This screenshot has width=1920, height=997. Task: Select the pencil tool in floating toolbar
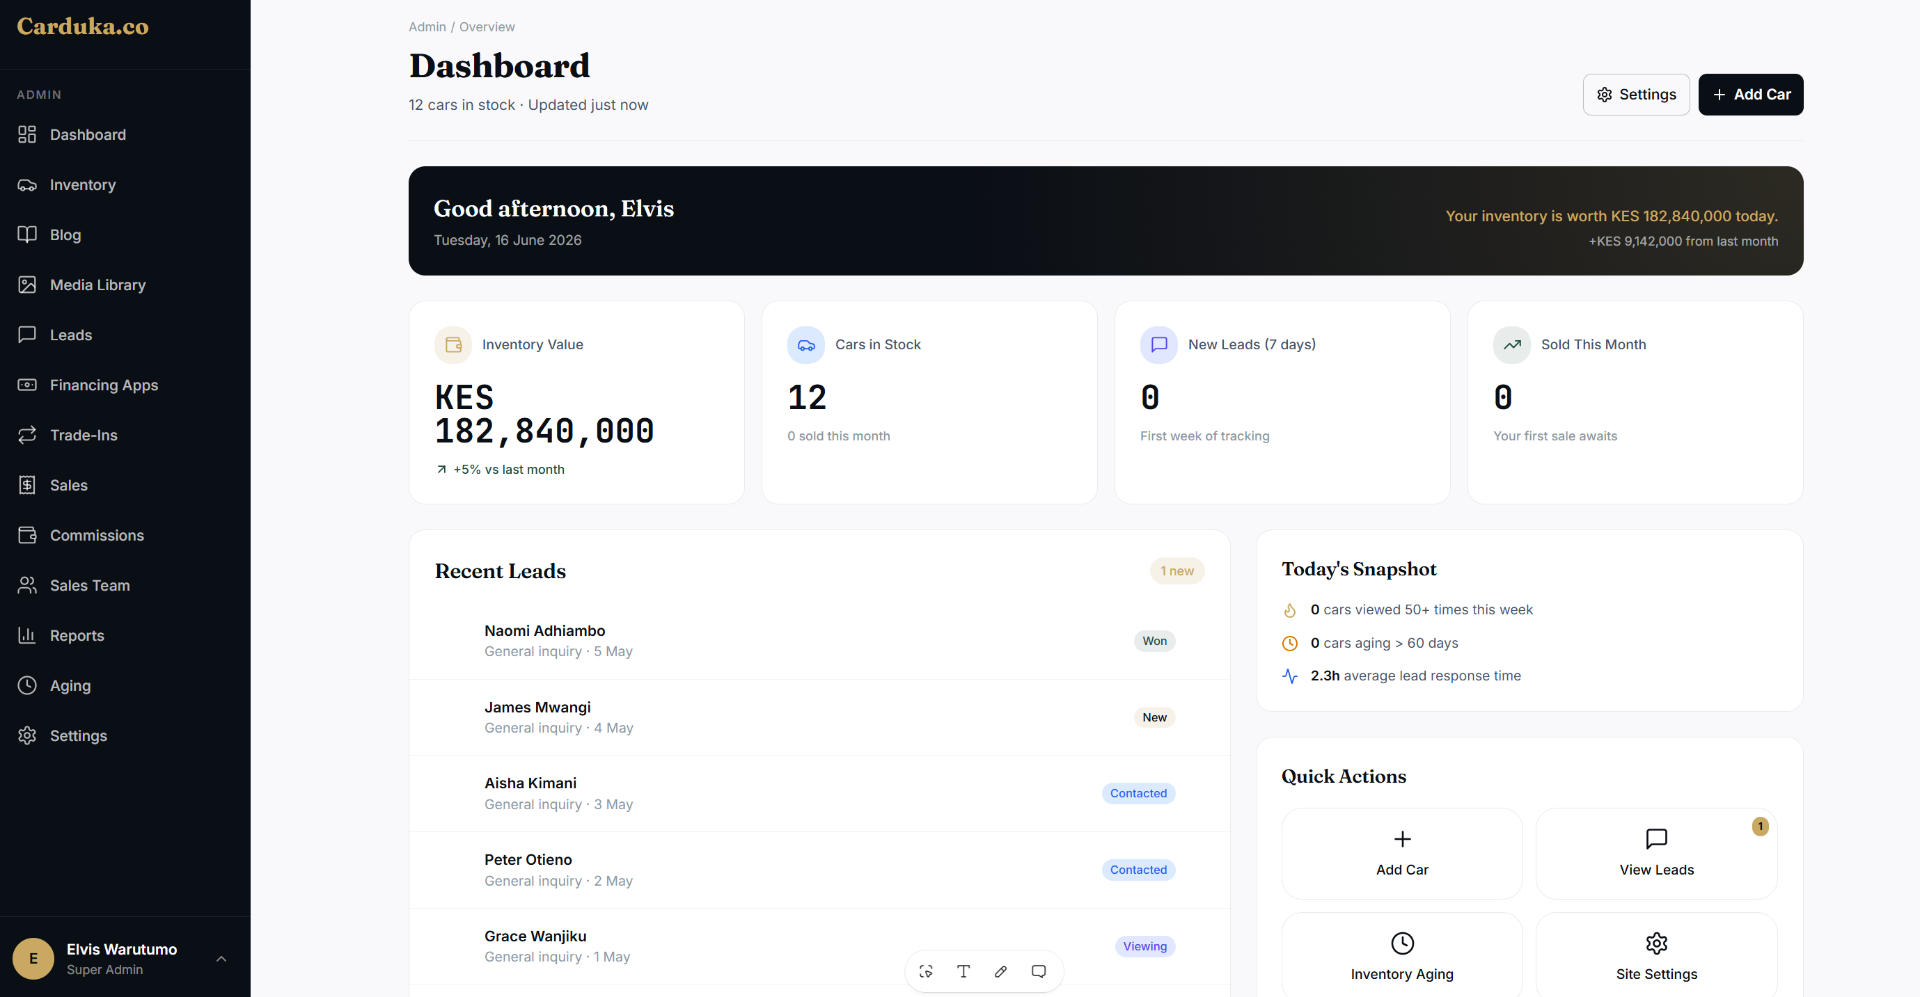click(x=1001, y=971)
